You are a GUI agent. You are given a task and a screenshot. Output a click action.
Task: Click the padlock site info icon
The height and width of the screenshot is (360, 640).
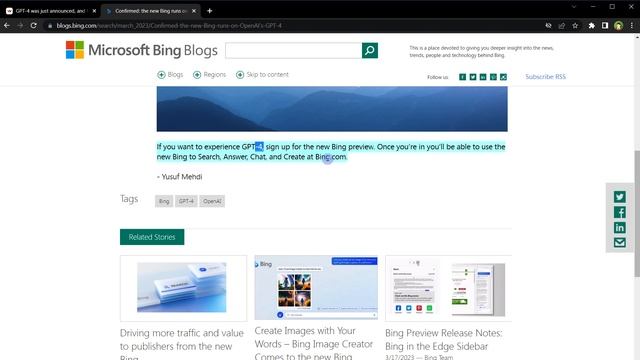(50, 25)
